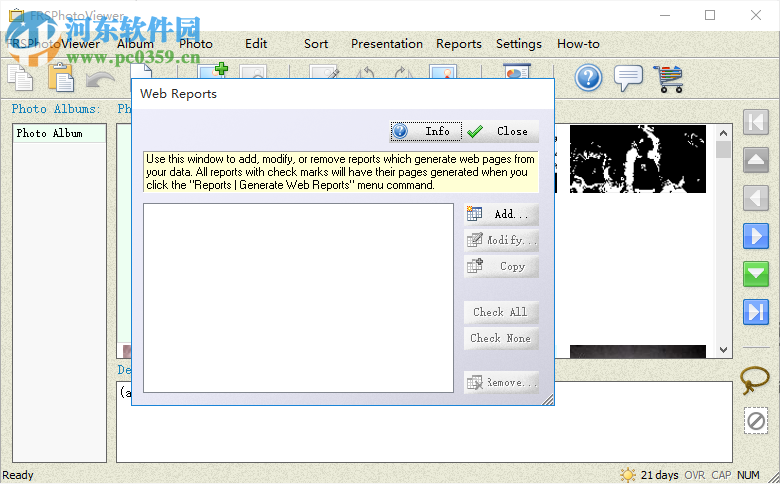780x484 pixels.
Task: Go to previous photo left-arrow button
Action: pyautogui.click(x=756, y=198)
